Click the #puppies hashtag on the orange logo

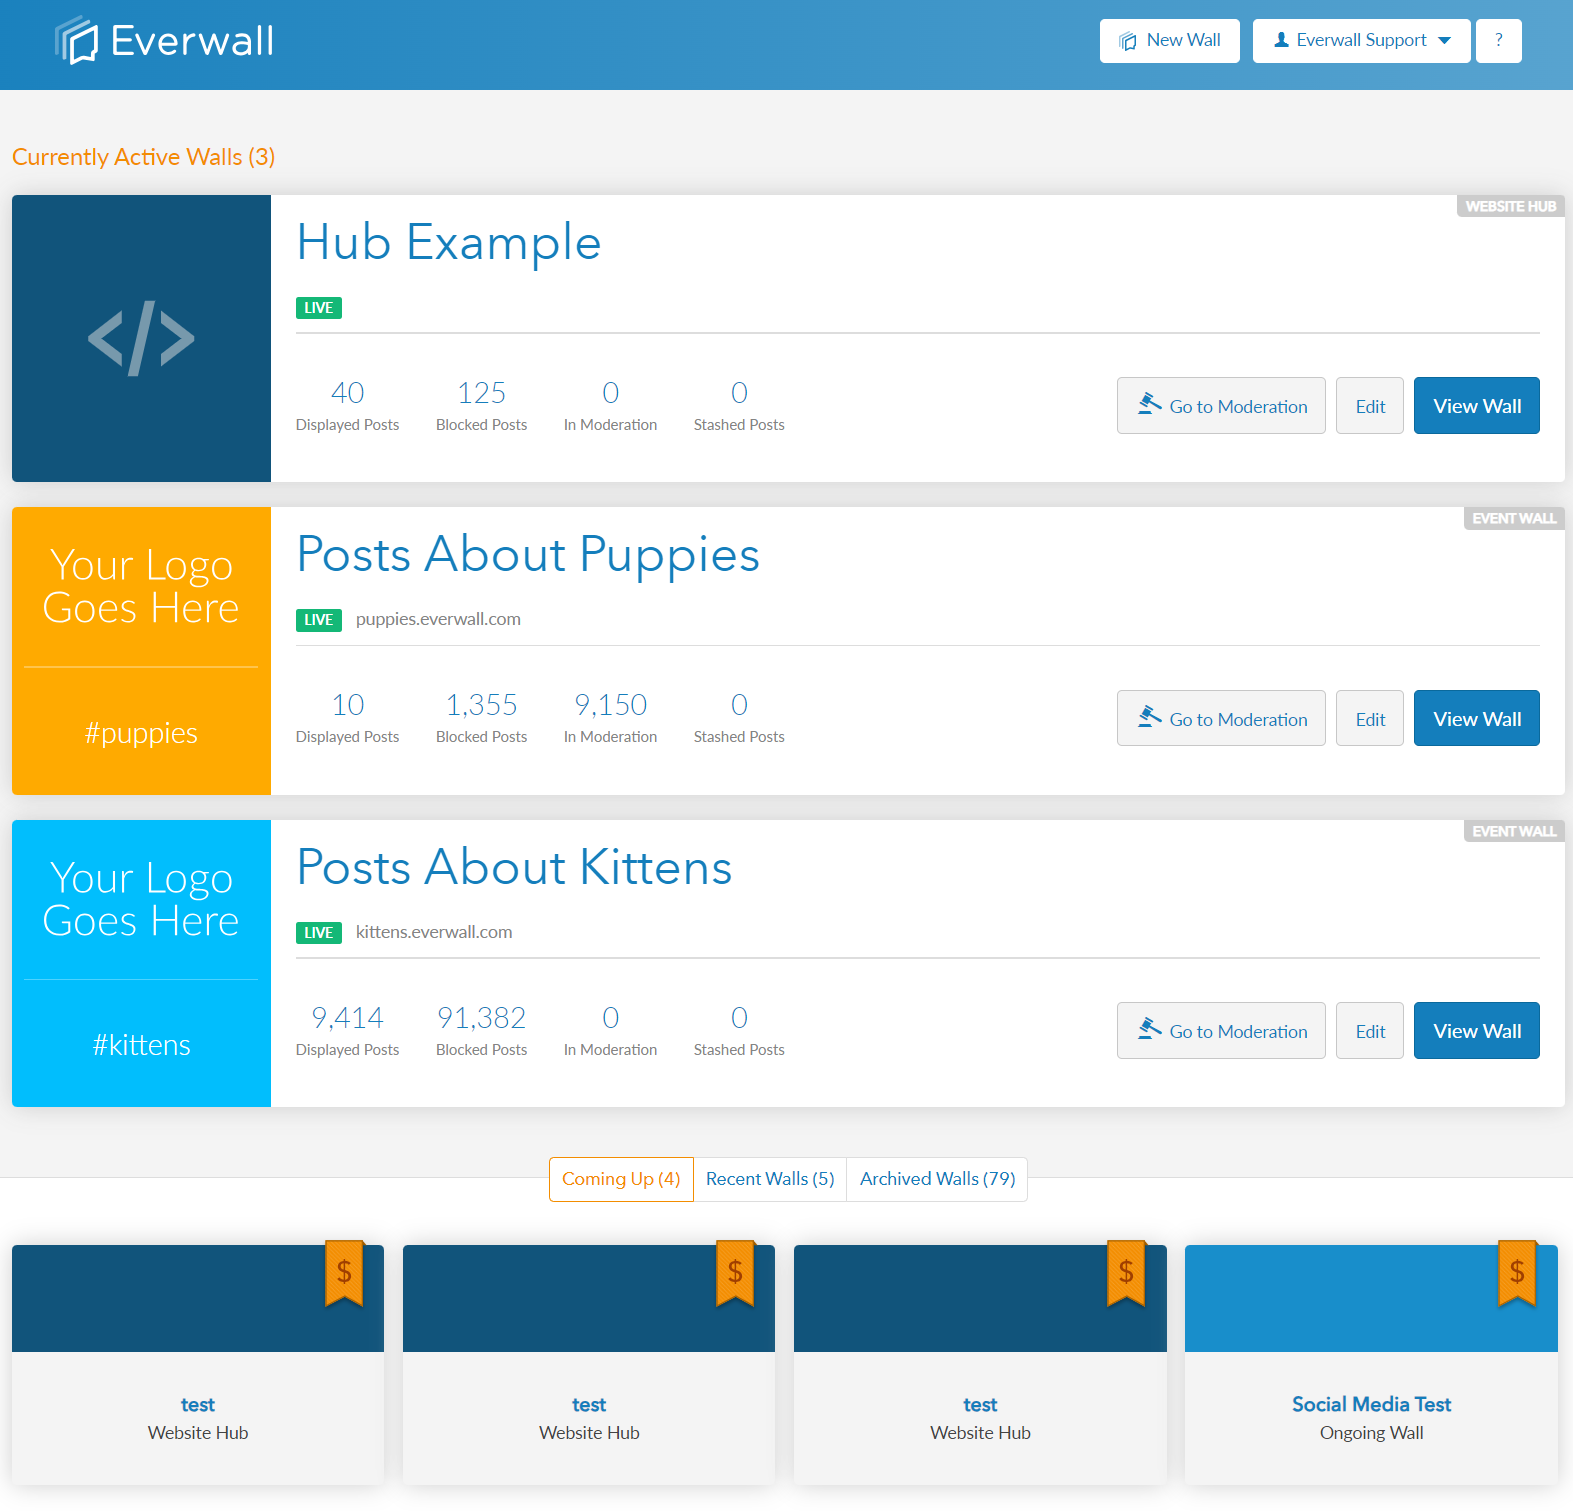(x=141, y=733)
